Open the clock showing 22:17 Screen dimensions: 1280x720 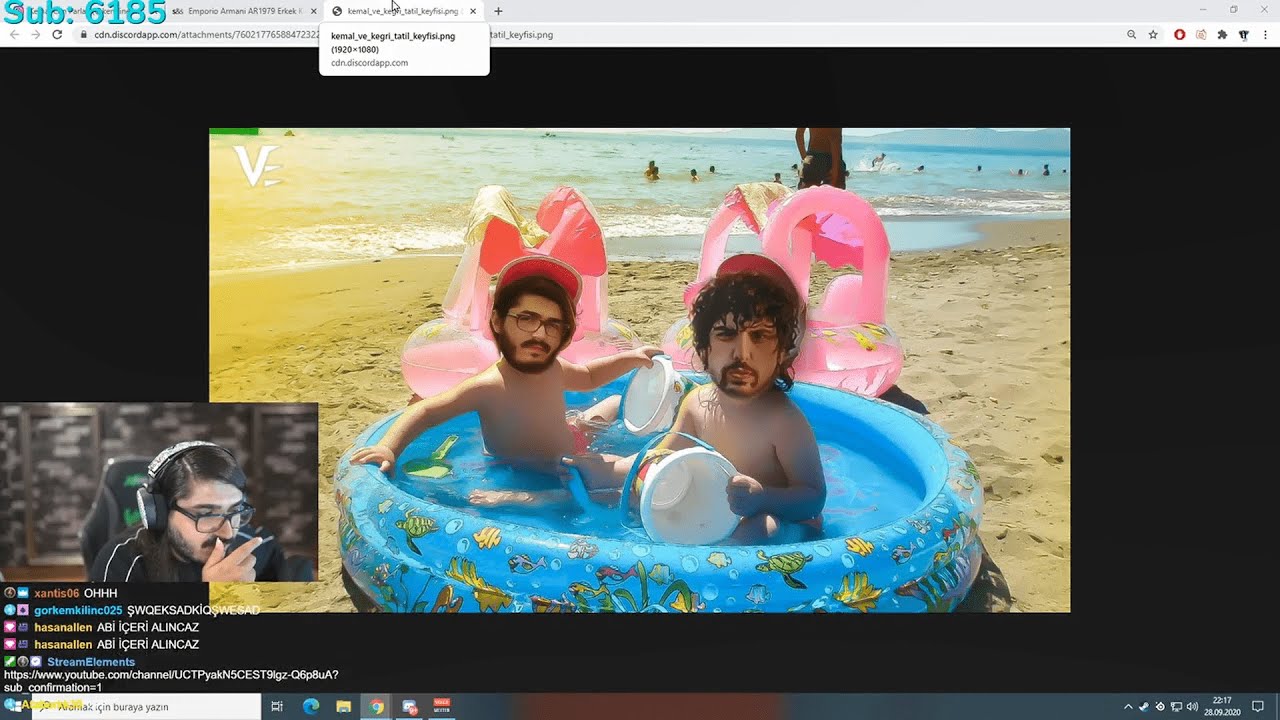coord(1222,706)
